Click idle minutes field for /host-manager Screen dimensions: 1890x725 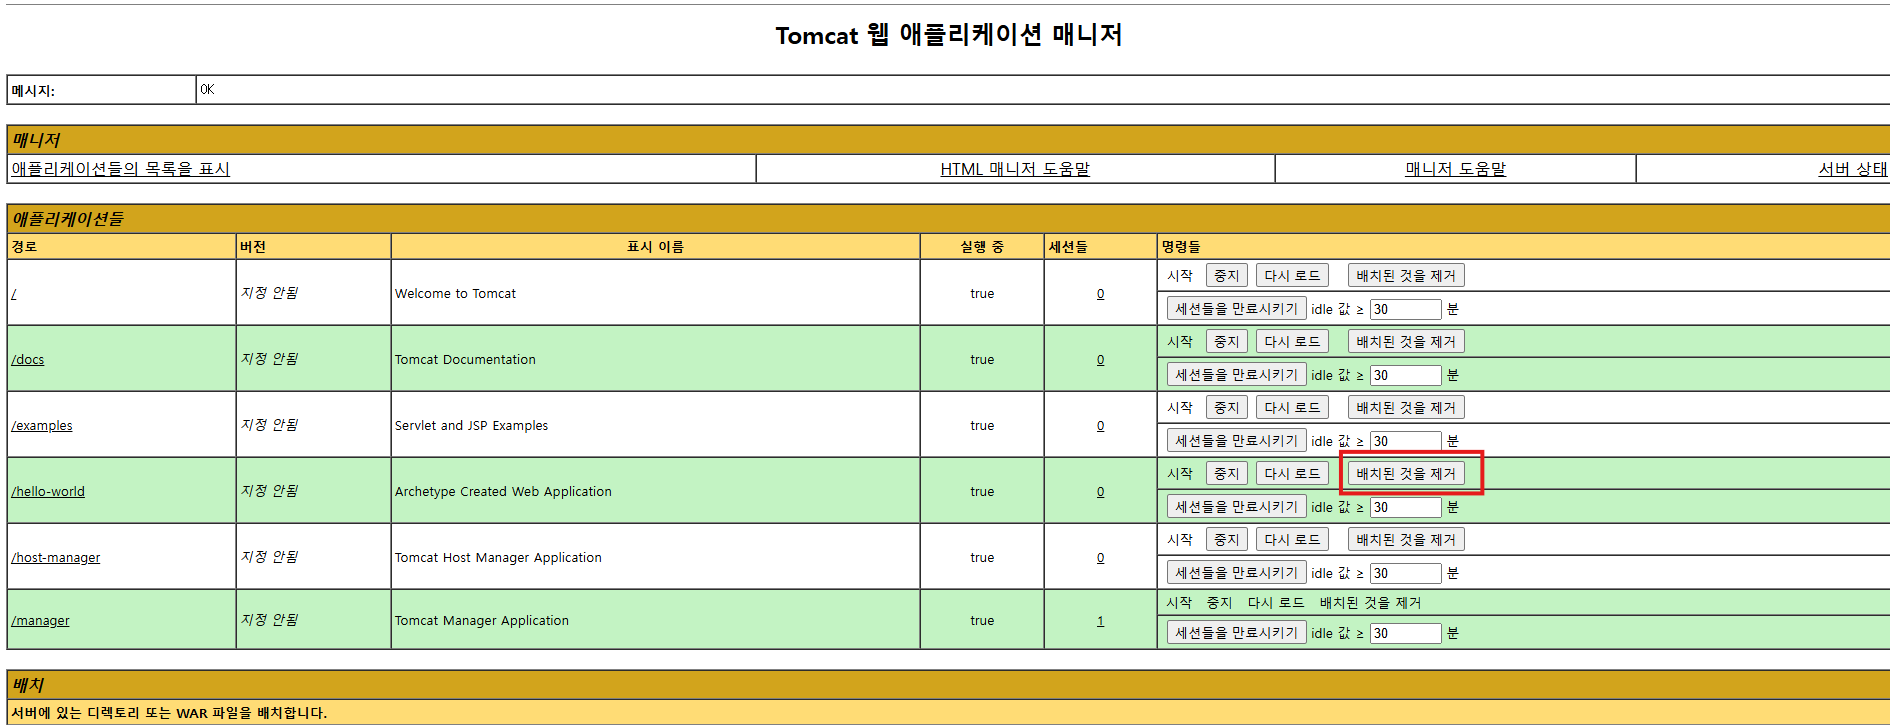1405,573
